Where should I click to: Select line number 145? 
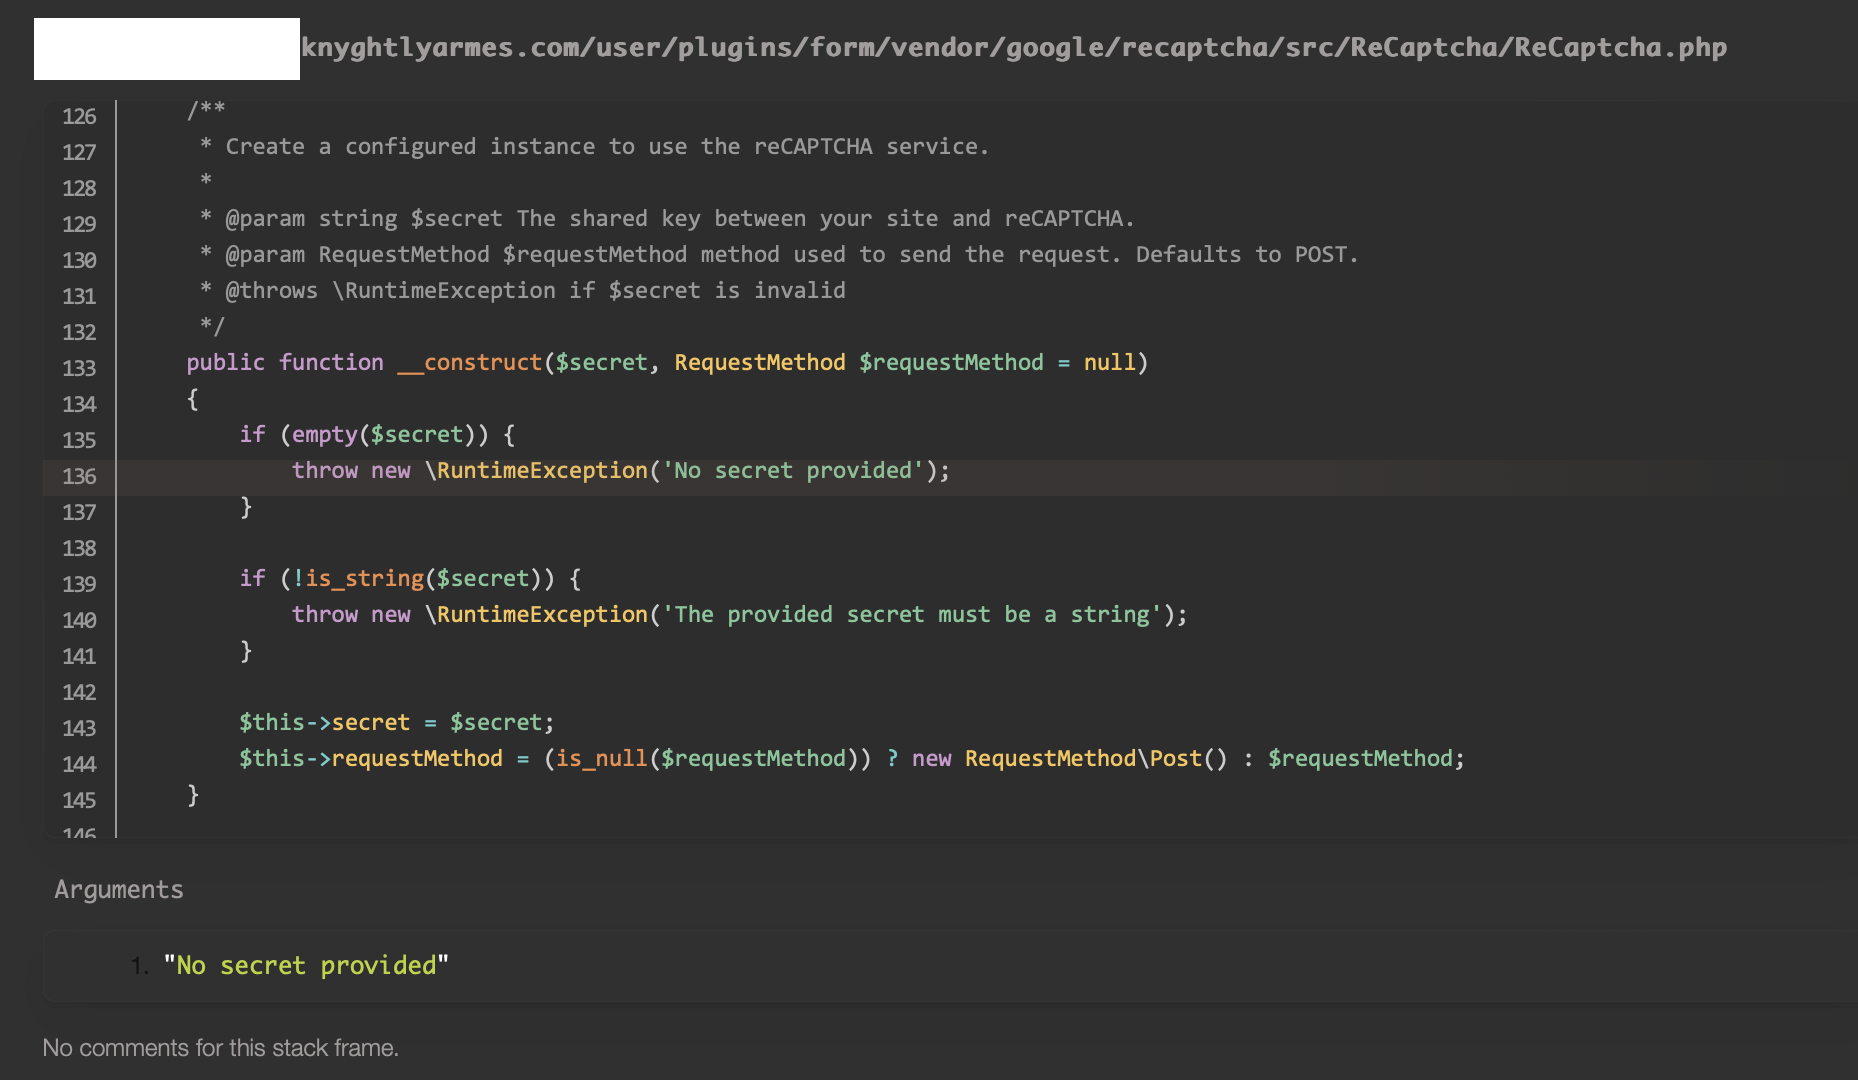tap(79, 800)
